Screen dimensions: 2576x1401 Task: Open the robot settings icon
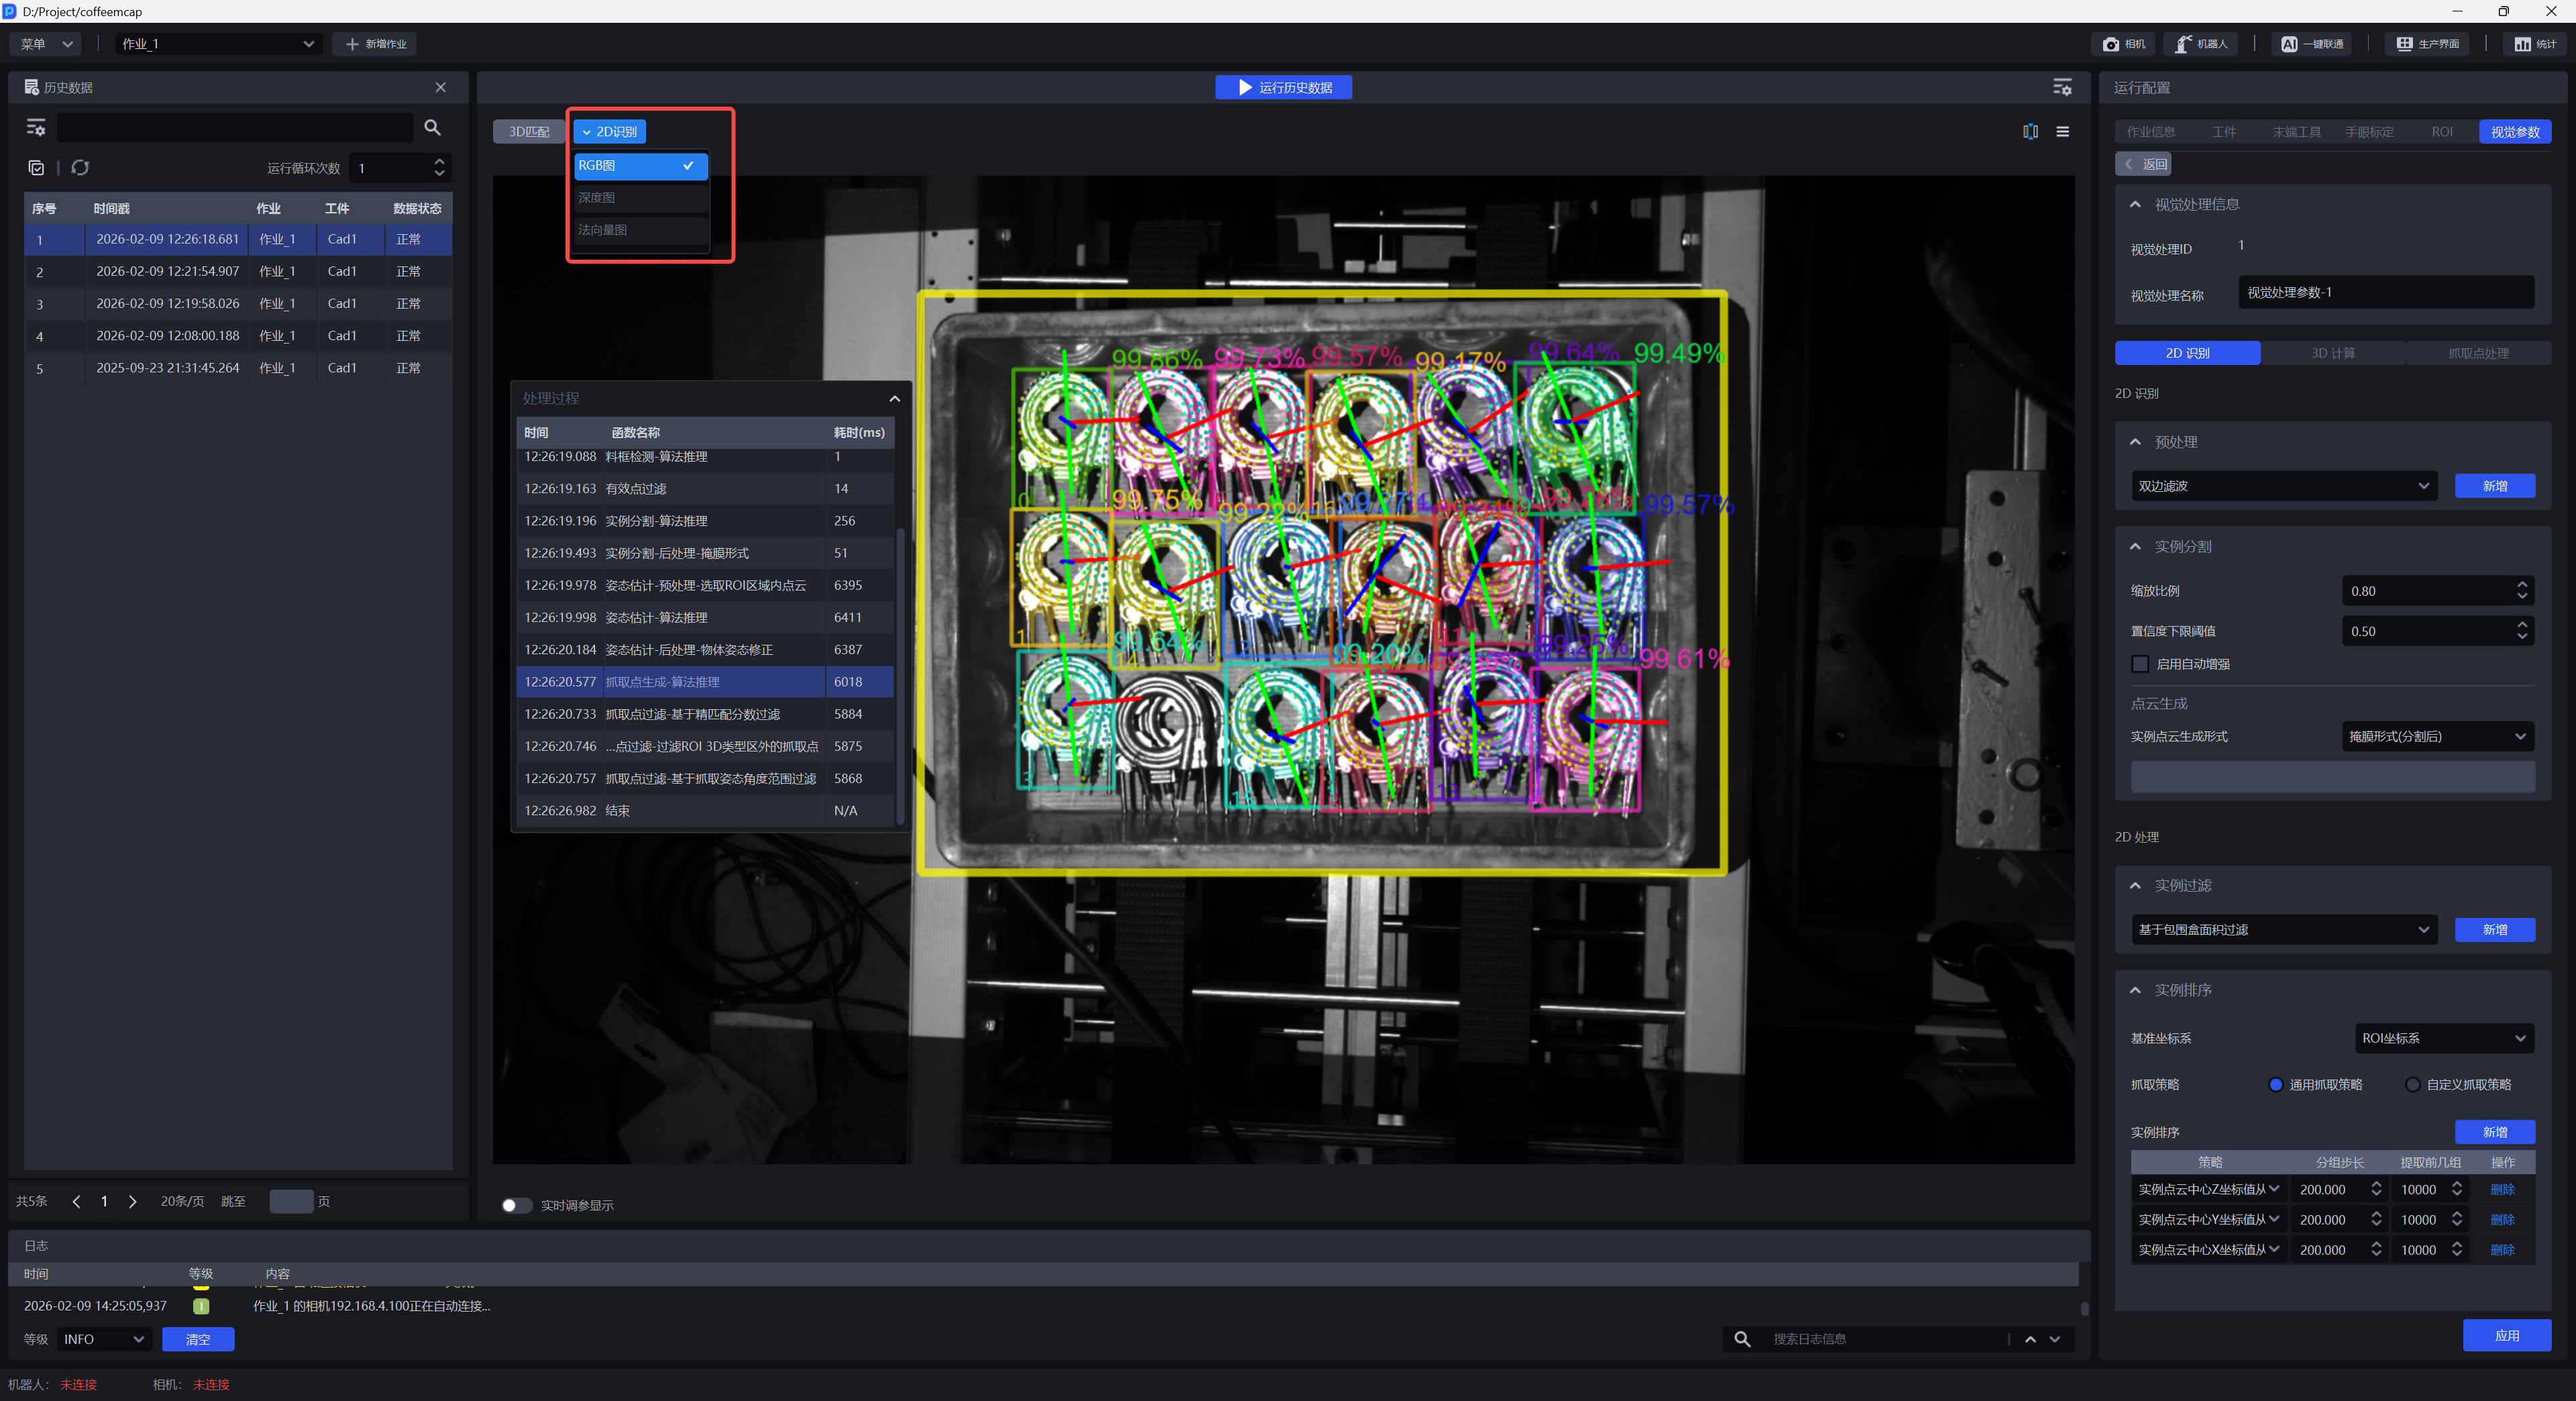pos(2183,44)
